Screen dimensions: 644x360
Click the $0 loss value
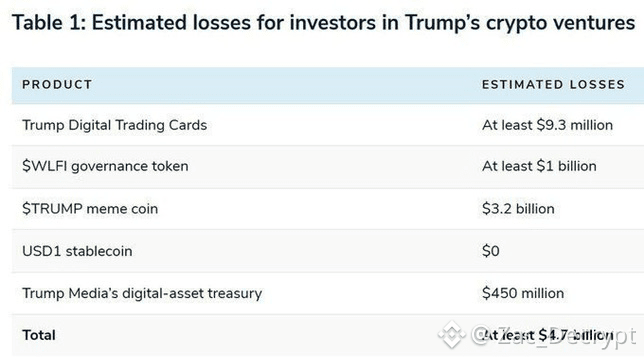pos(491,251)
